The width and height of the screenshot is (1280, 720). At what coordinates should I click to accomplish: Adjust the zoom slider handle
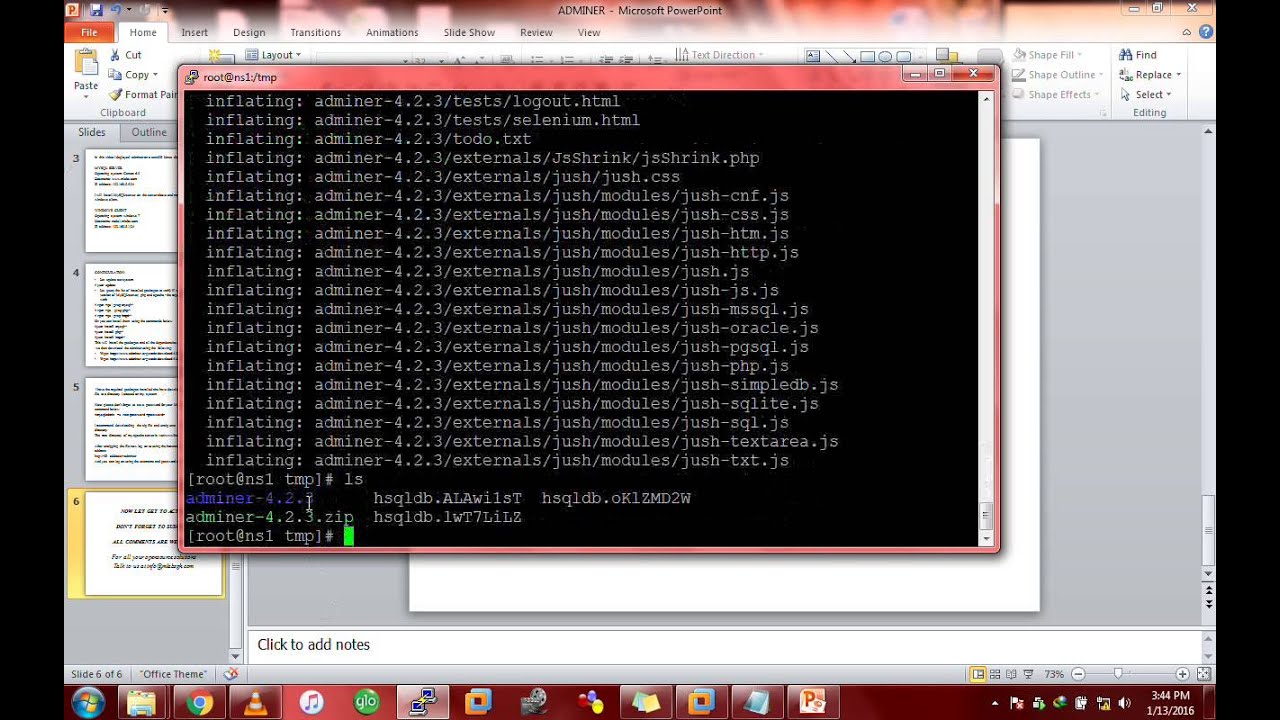pyautogui.click(x=1118, y=674)
